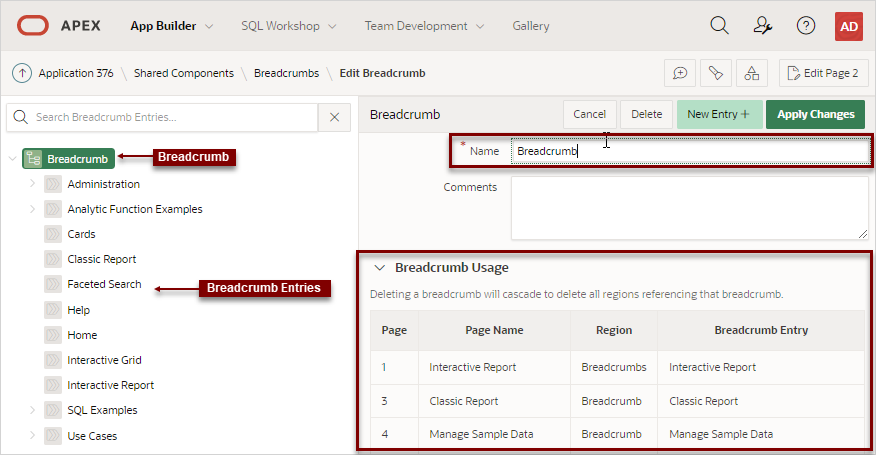Expand the Analytic Function Examples node
This screenshot has height=455, width=876.
32,208
